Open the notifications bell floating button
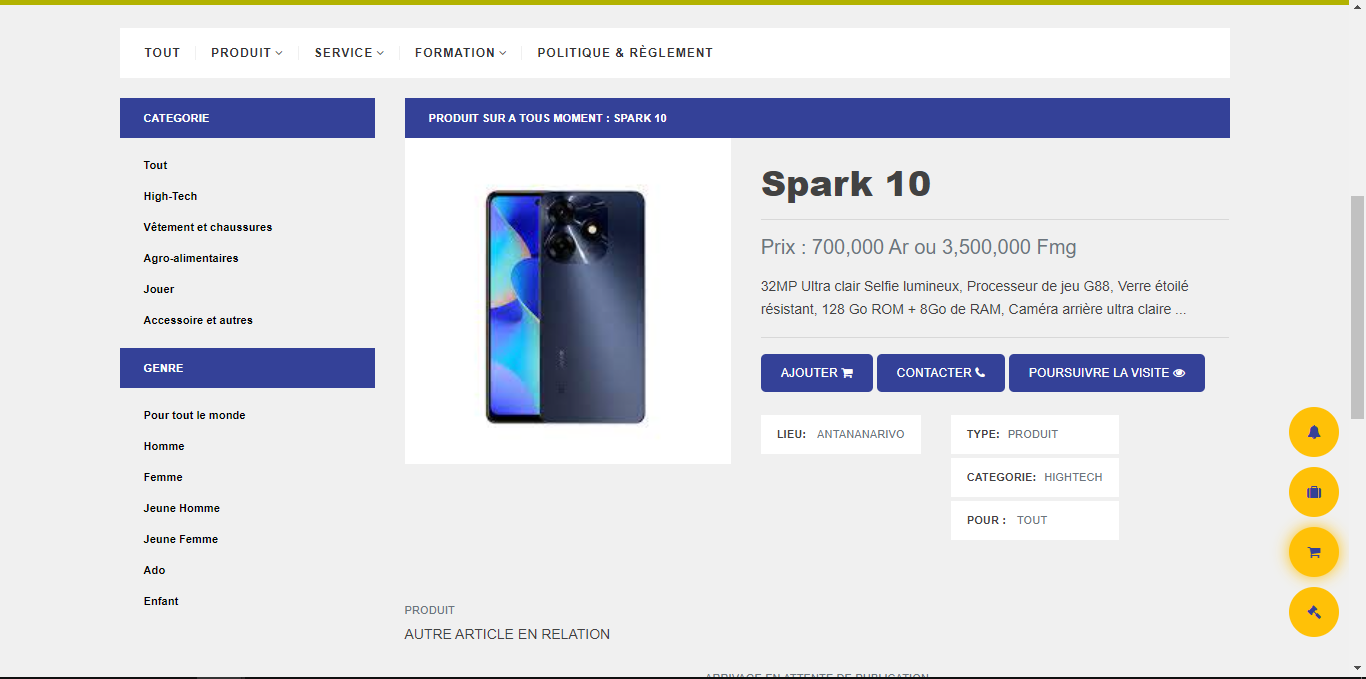The width and height of the screenshot is (1366, 679). click(x=1313, y=432)
